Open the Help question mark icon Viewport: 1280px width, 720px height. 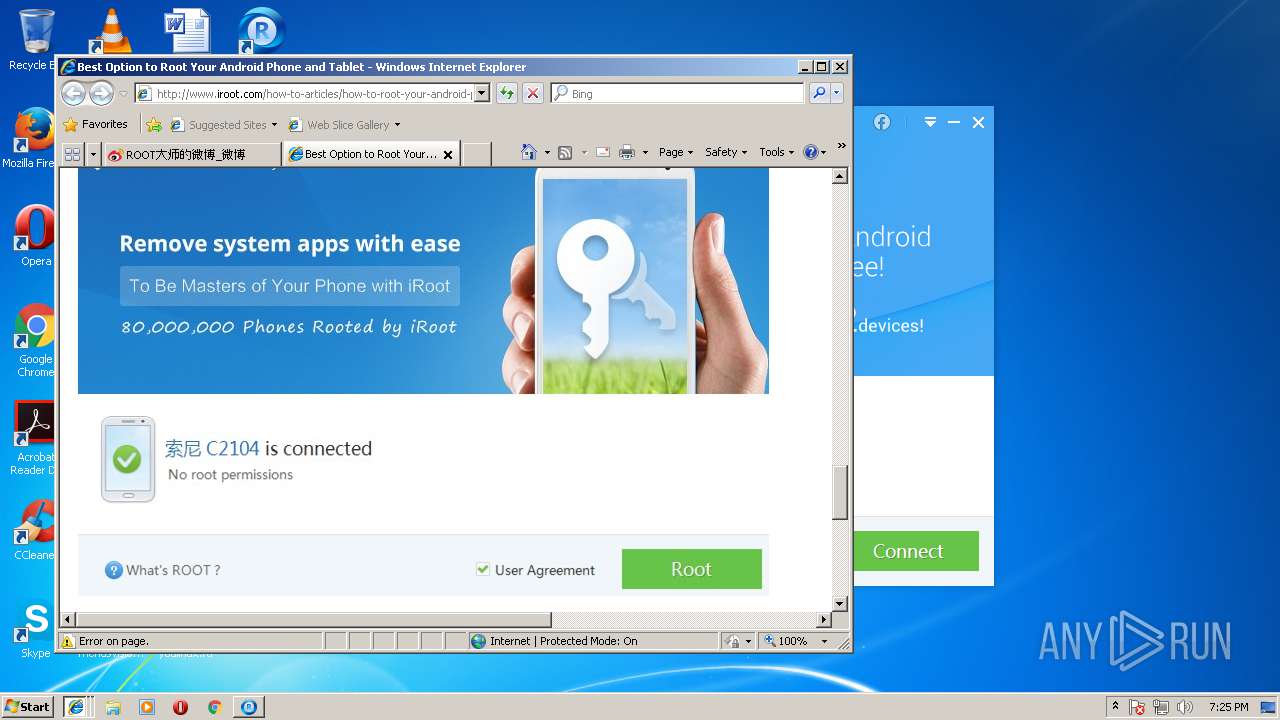[811, 152]
